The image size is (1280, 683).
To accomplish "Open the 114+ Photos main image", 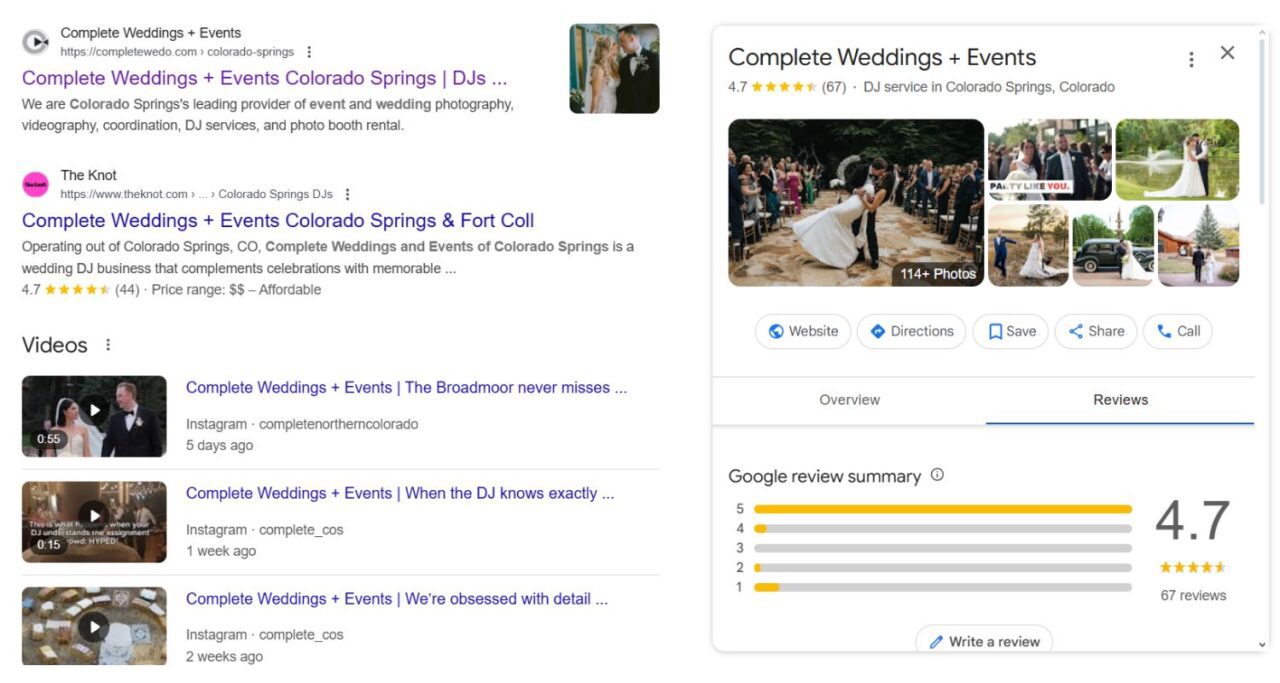I will coord(856,203).
